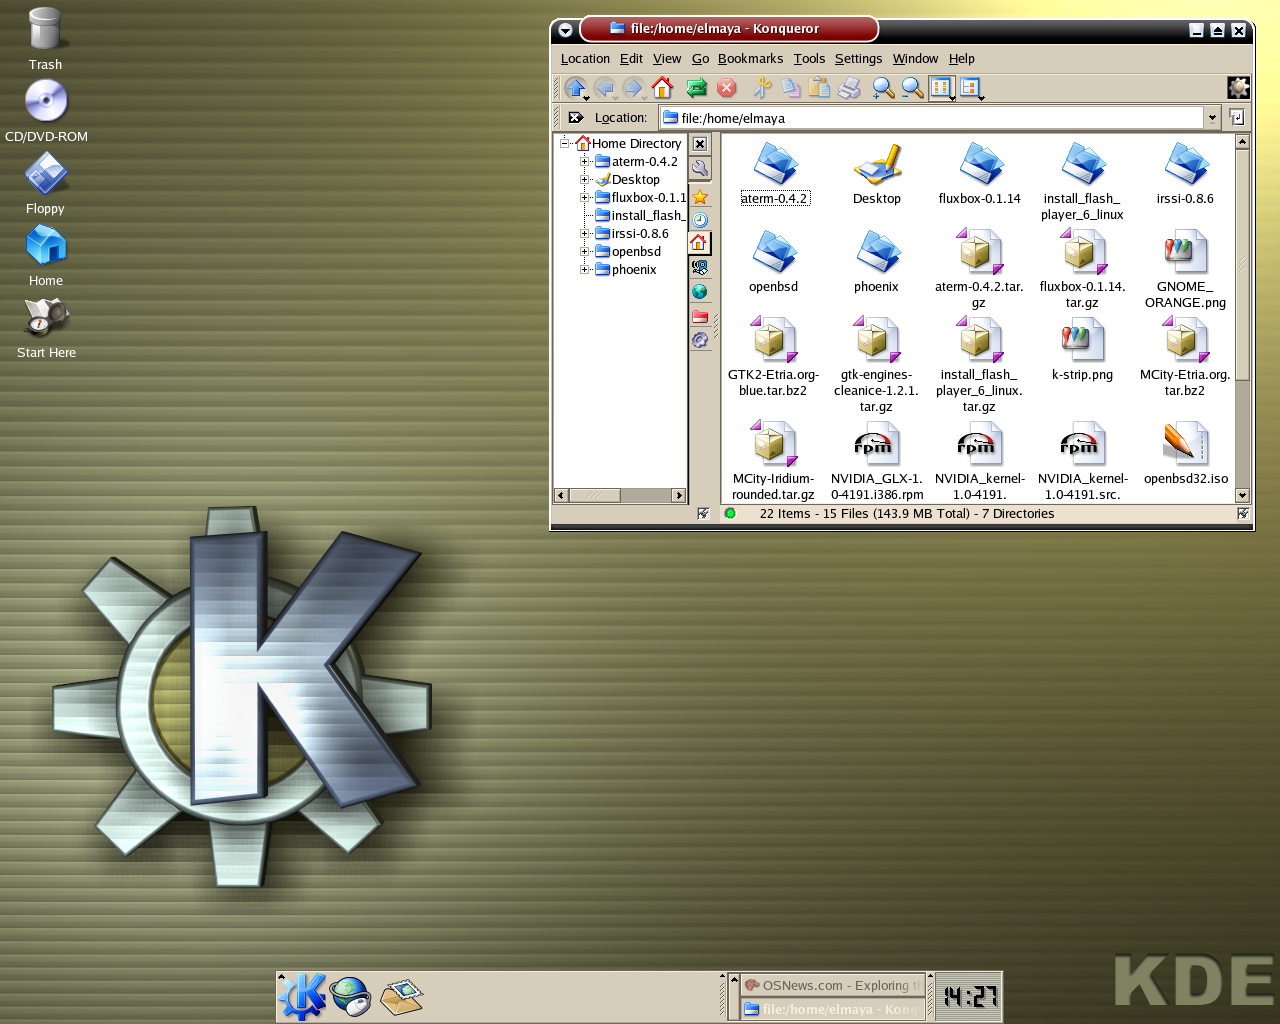Viewport: 1280px width, 1024px height.
Task: Open the location history dropdown arrow
Action: [x=1212, y=118]
